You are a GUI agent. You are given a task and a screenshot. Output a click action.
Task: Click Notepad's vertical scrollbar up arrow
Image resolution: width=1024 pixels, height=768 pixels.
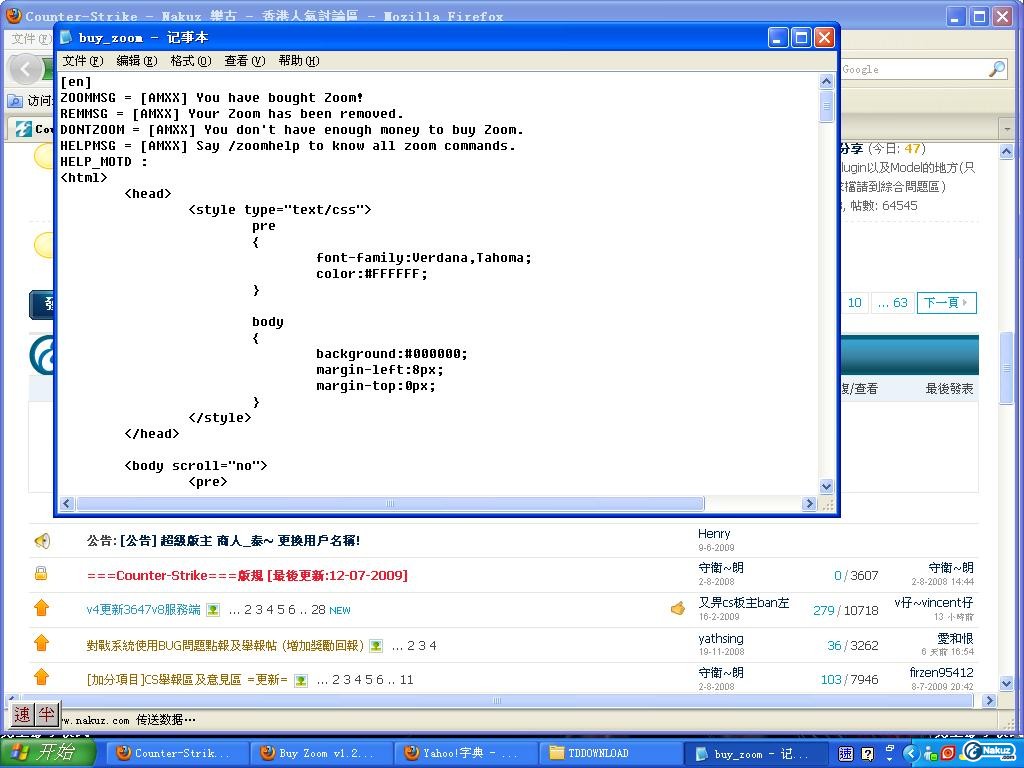[x=826, y=82]
